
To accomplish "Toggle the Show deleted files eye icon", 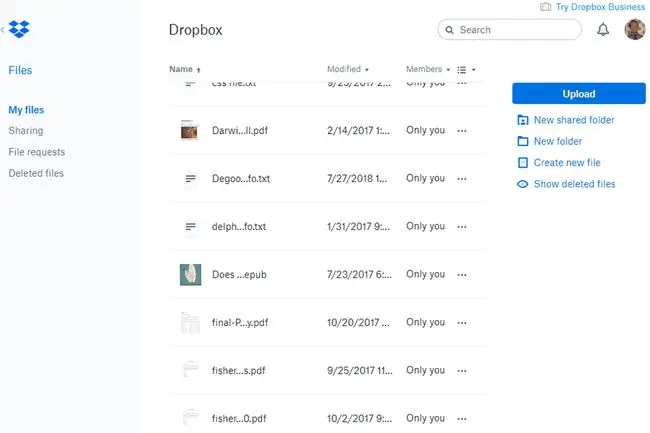I will click(523, 184).
